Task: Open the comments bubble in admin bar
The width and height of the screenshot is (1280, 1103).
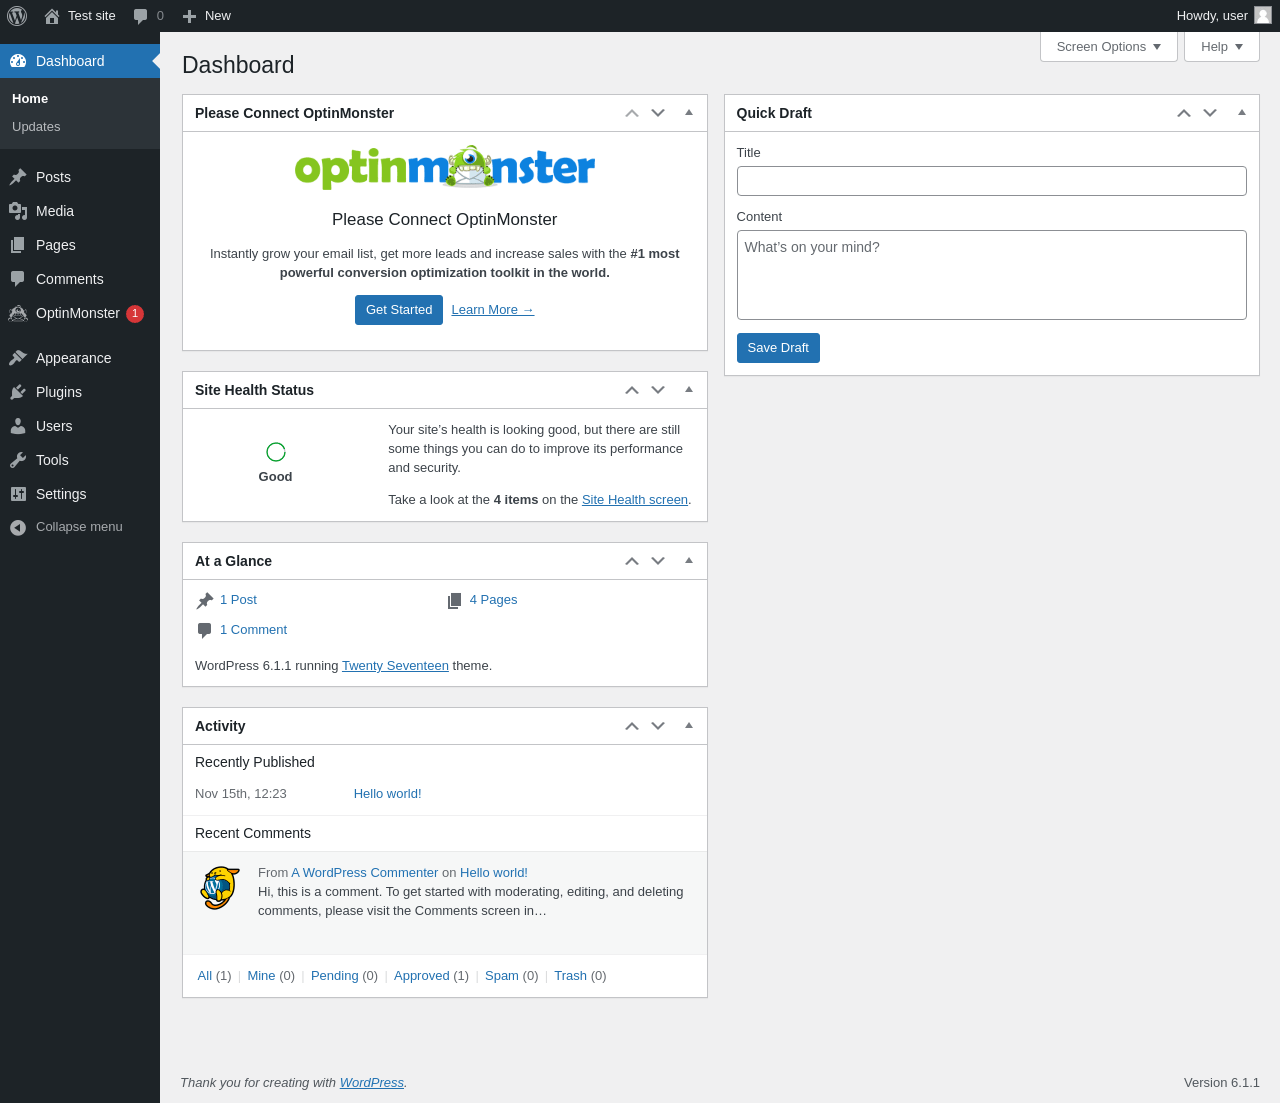Action: click(x=141, y=16)
